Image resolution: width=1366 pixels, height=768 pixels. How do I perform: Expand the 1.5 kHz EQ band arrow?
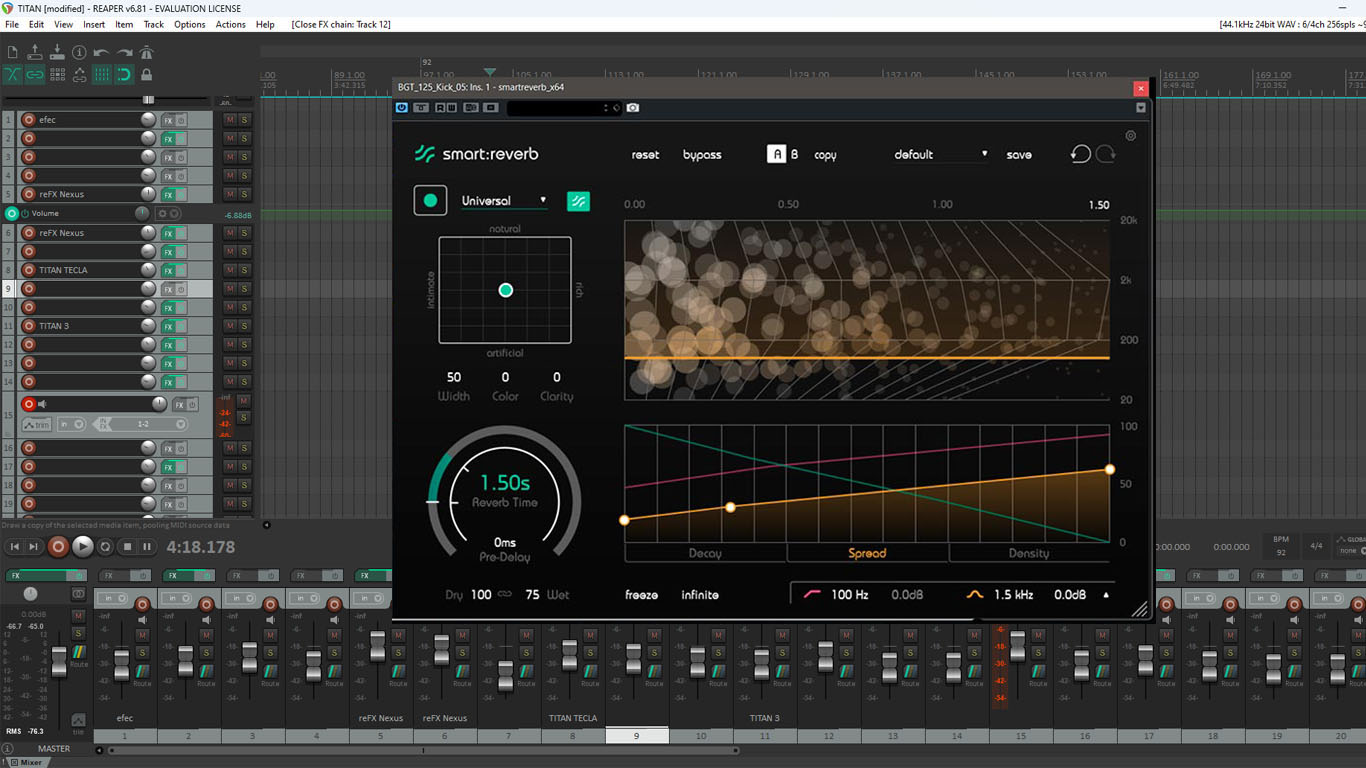(x=1106, y=595)
